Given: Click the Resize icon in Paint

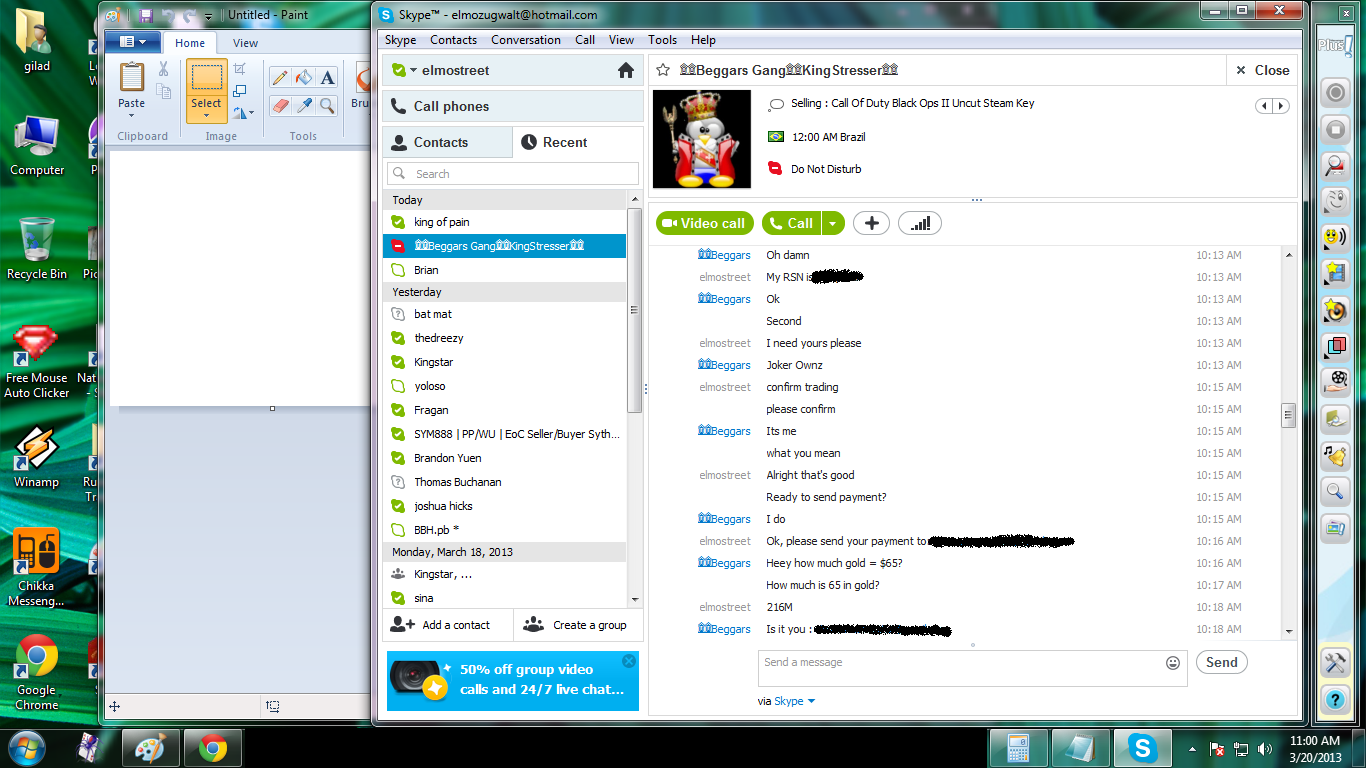Looking at the screenshot, I should click(x=239, y=91).
